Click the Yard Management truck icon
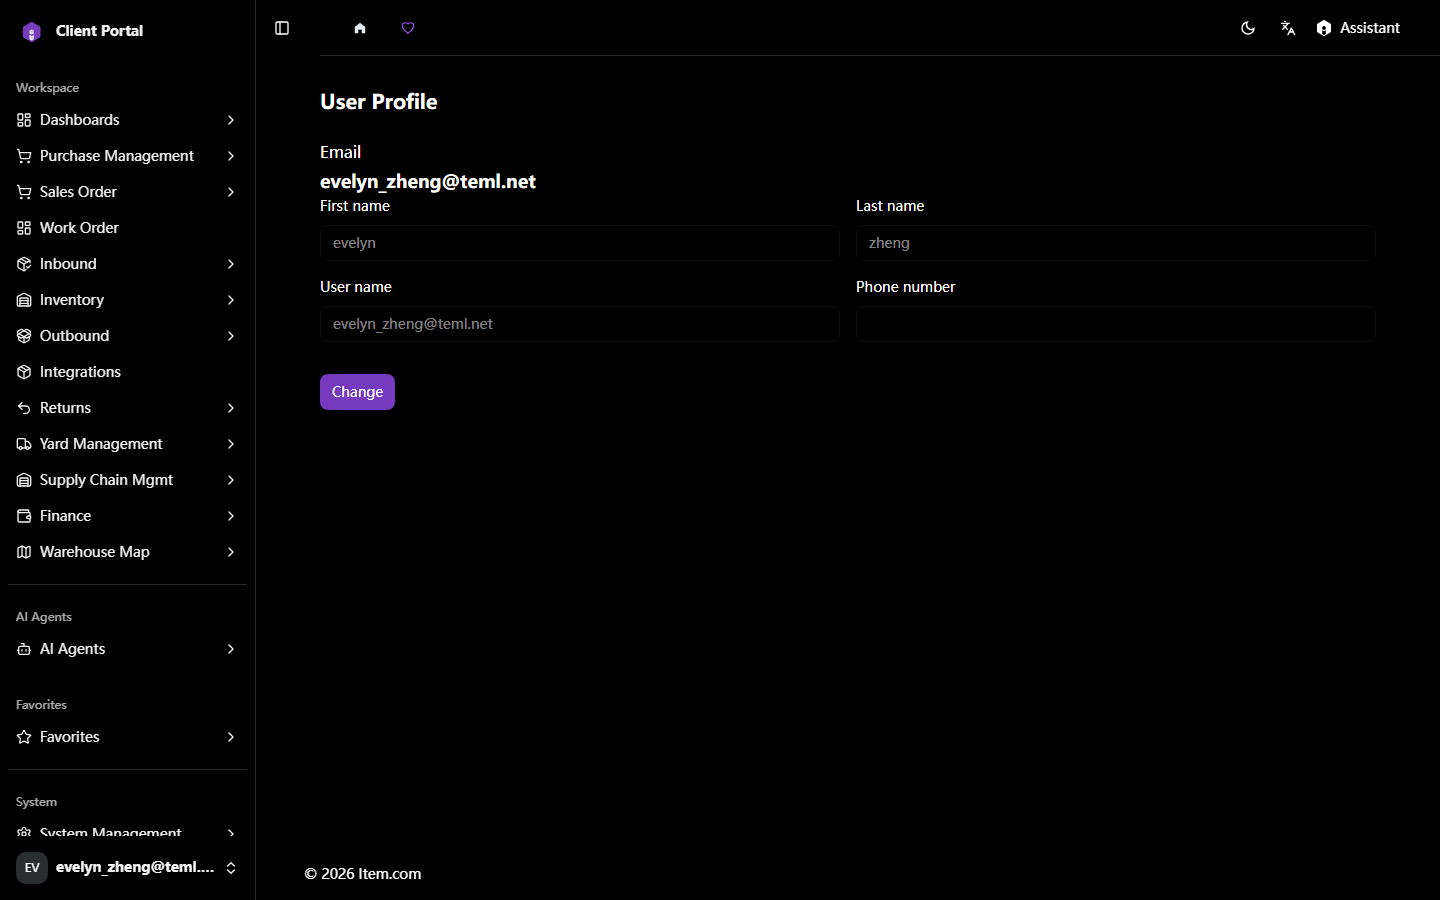The height and width of the screenshot is (900, 1440). (24, 444)
